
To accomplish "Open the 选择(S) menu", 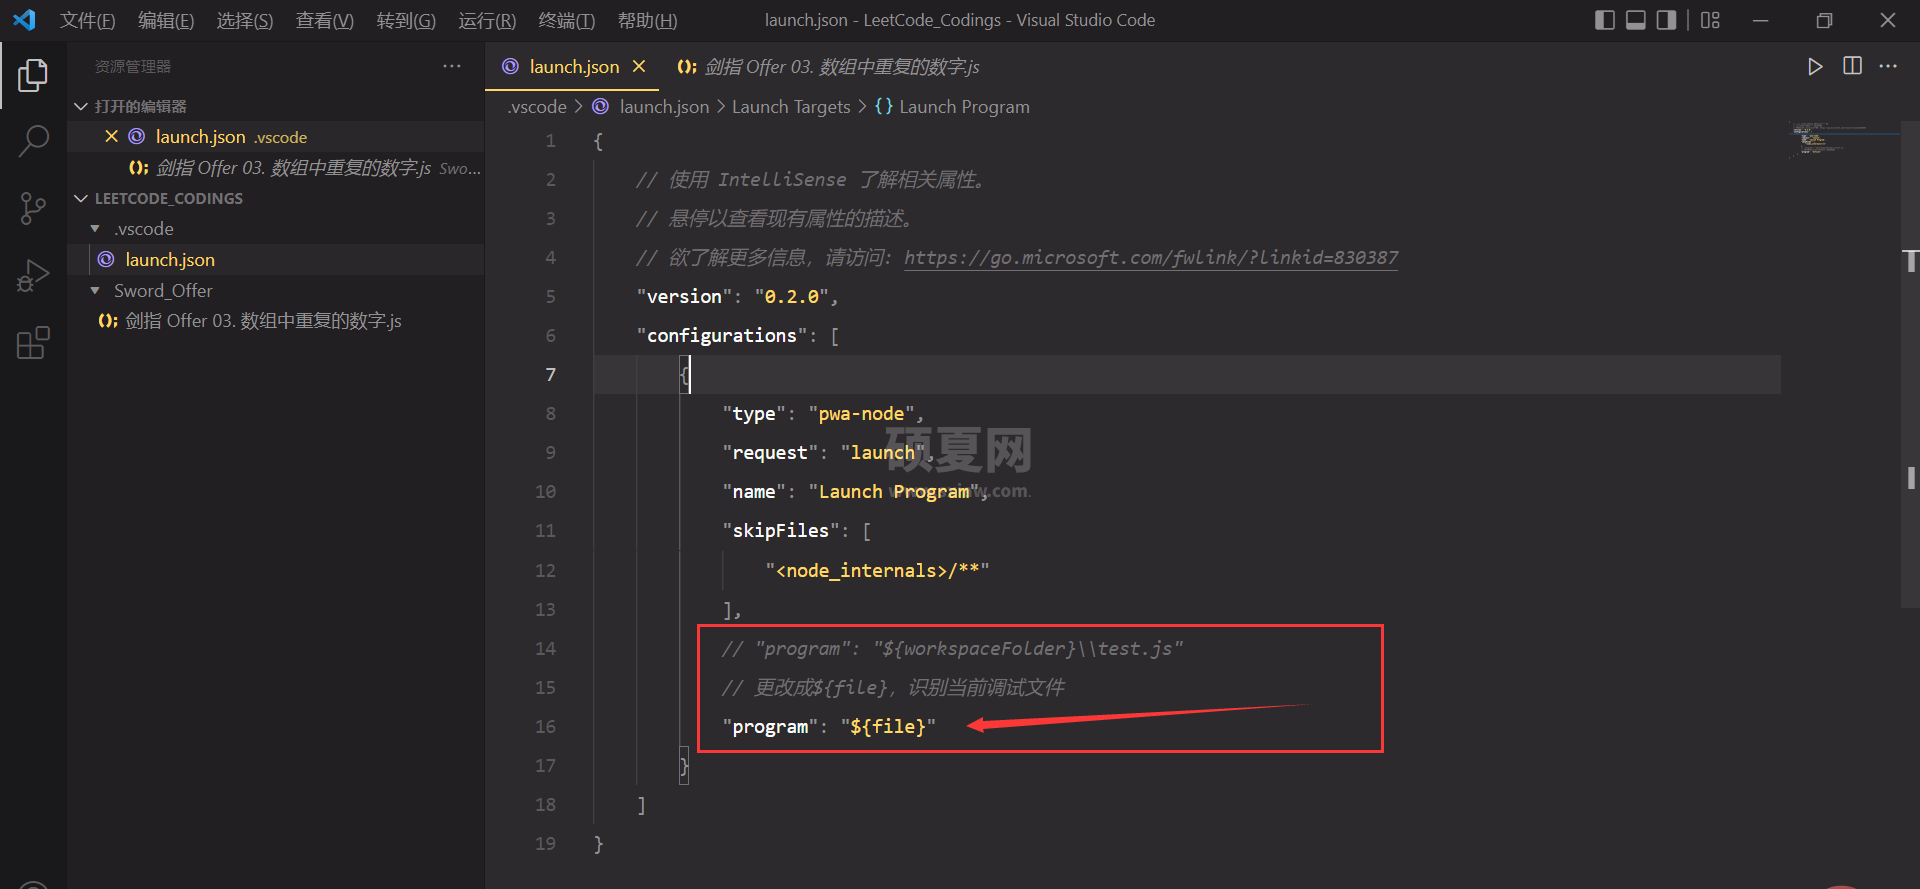I will point(245,20).
